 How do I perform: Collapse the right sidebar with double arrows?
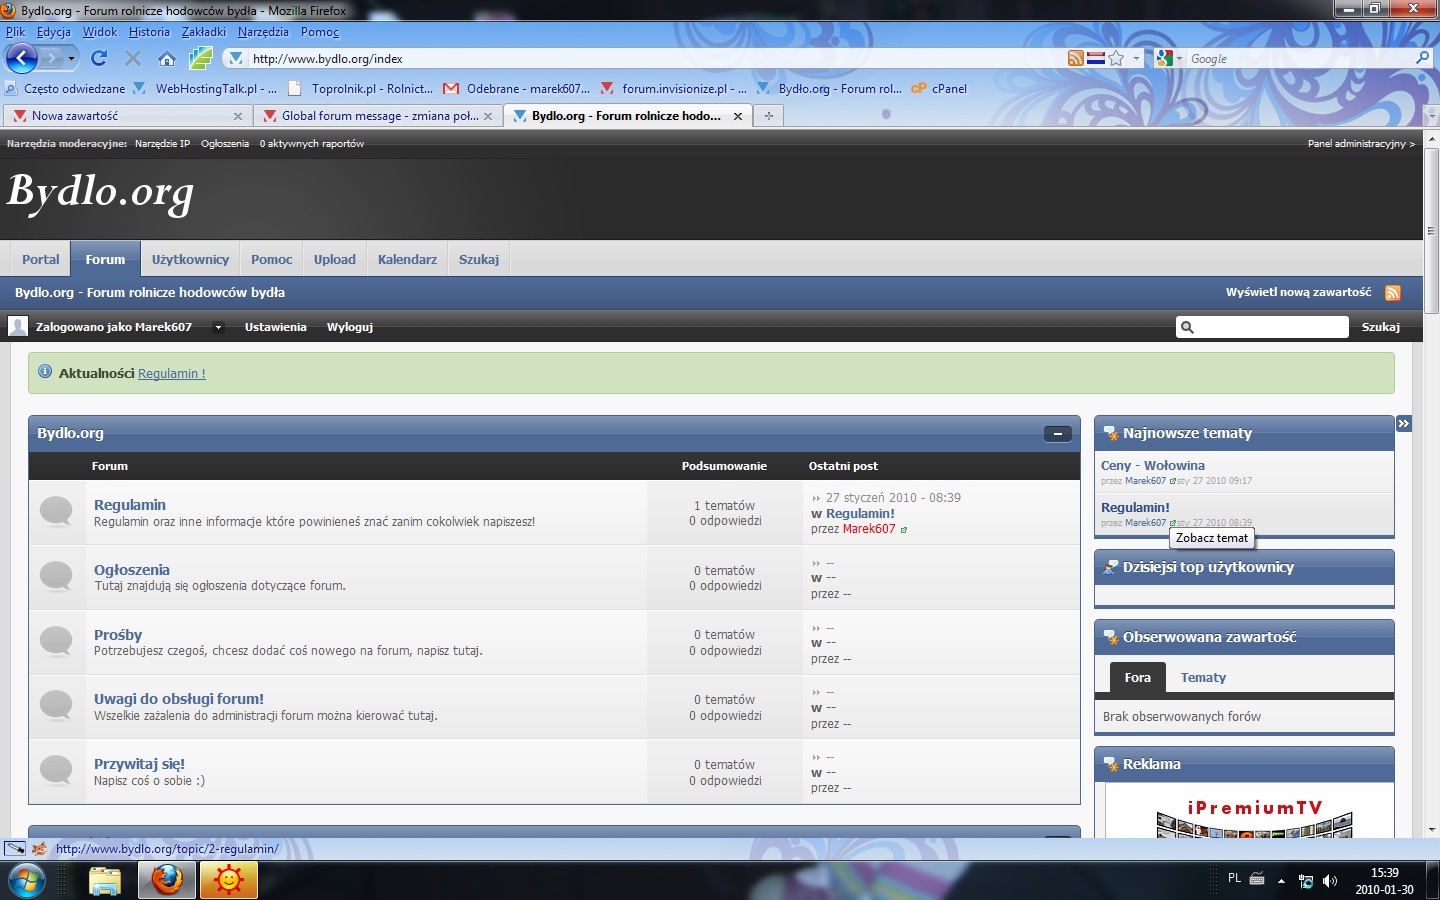1404,423
